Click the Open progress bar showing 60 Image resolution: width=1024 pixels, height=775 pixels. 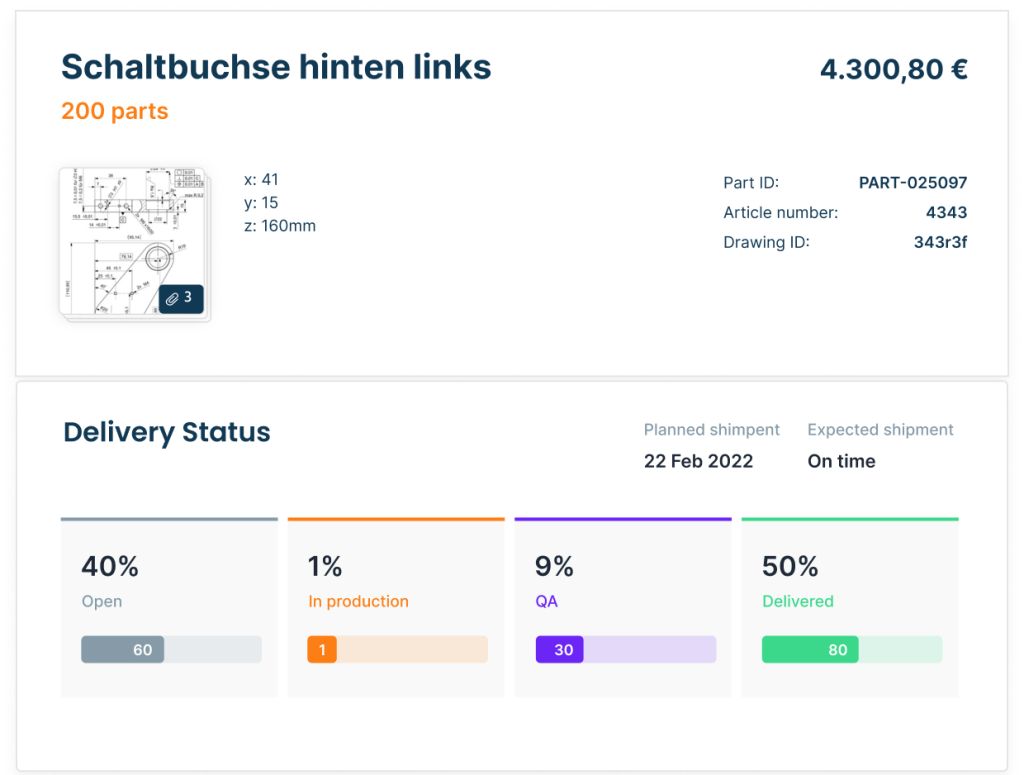coord(171,650)
